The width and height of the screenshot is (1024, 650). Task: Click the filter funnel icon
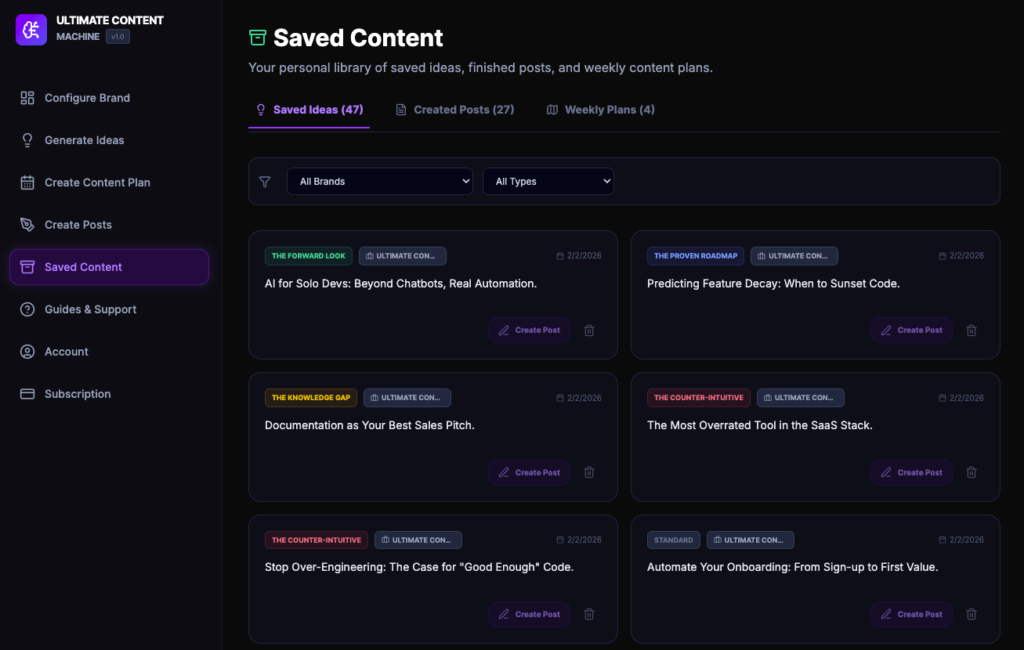pyautogui.click(x=265, y=182)
